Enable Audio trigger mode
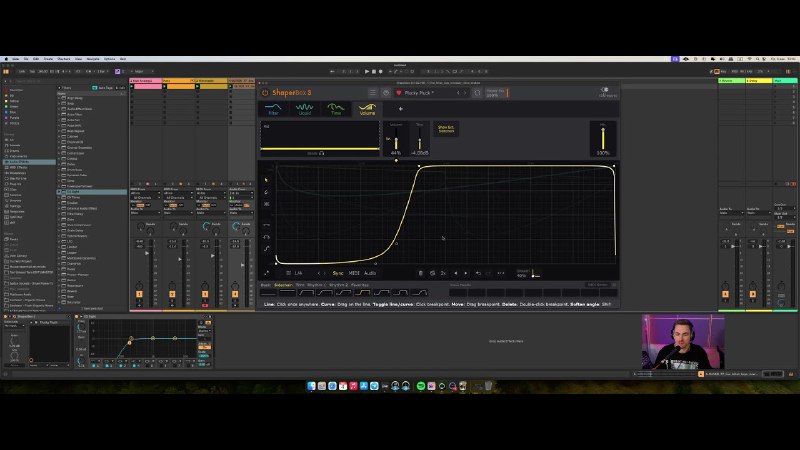 pos(370,273)
